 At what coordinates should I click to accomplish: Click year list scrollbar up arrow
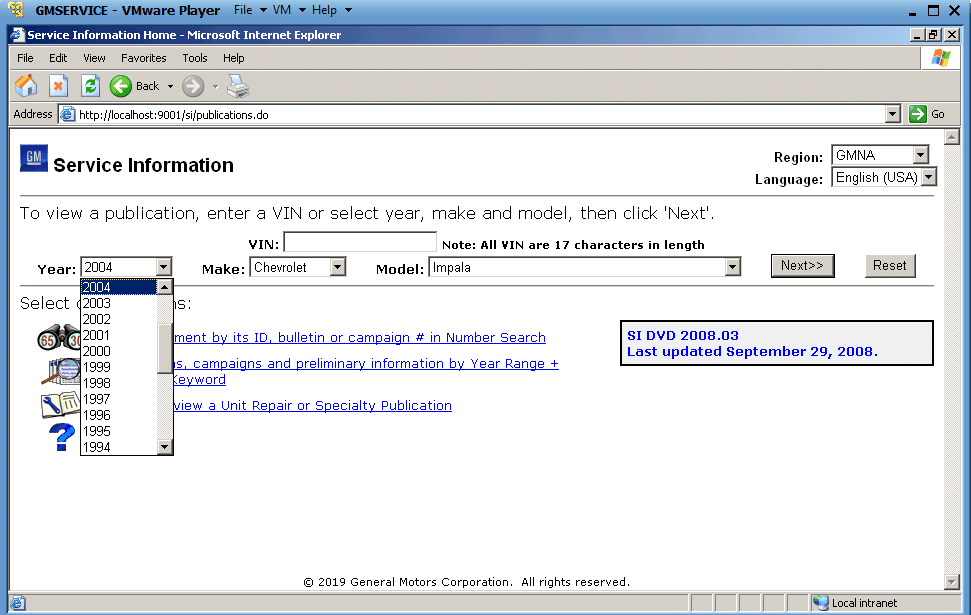(x=164, y=287)
